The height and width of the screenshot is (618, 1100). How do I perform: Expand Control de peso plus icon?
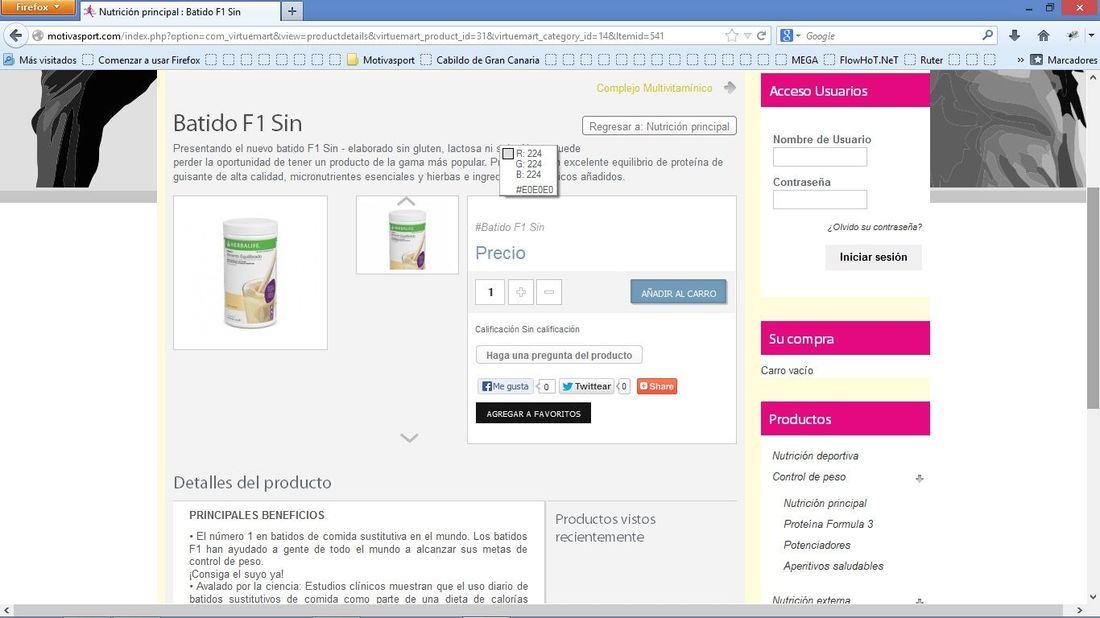(x=919, y=478)
